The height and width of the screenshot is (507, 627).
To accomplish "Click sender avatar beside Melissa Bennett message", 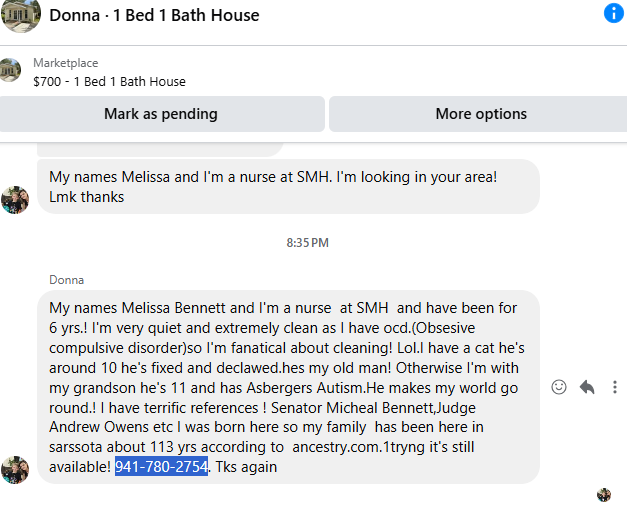I will (15, 470).
